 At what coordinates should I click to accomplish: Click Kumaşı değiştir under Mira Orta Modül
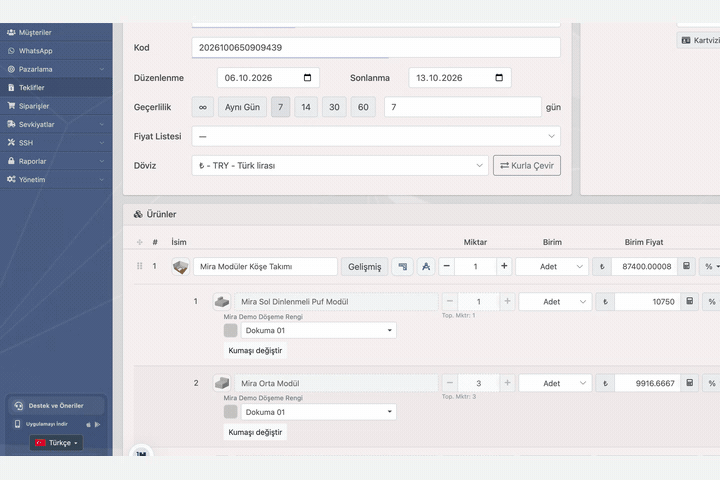coord(255,432)
